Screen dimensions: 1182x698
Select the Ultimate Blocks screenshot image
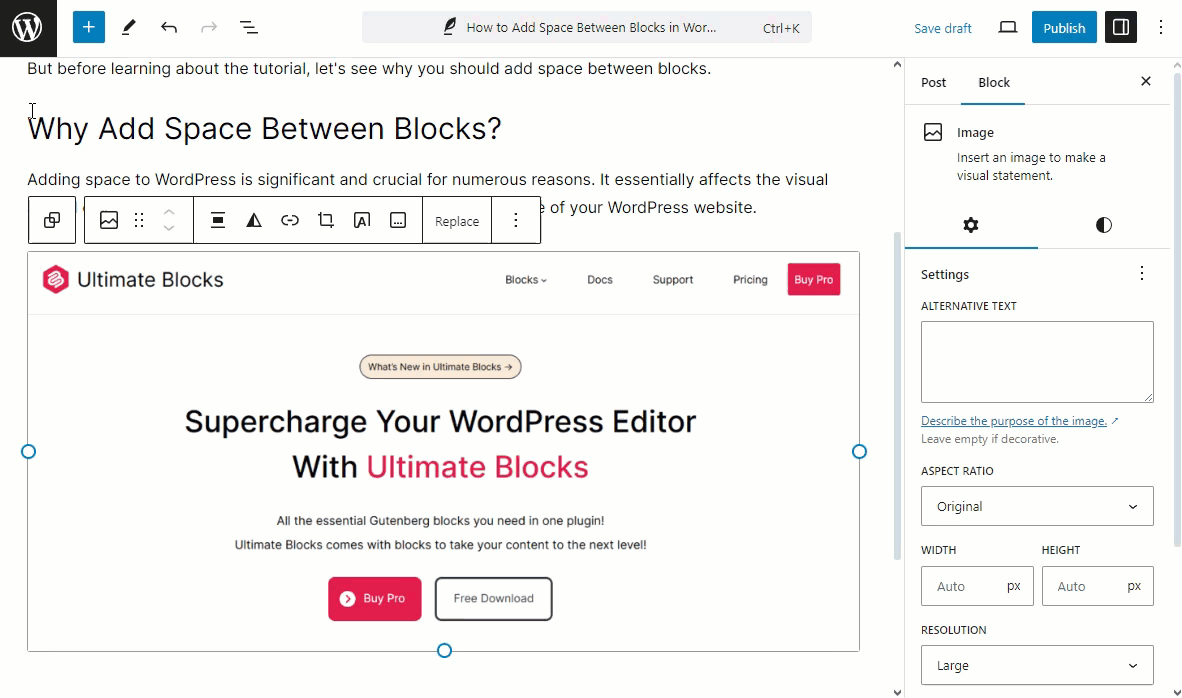click(x=443, y=452)
